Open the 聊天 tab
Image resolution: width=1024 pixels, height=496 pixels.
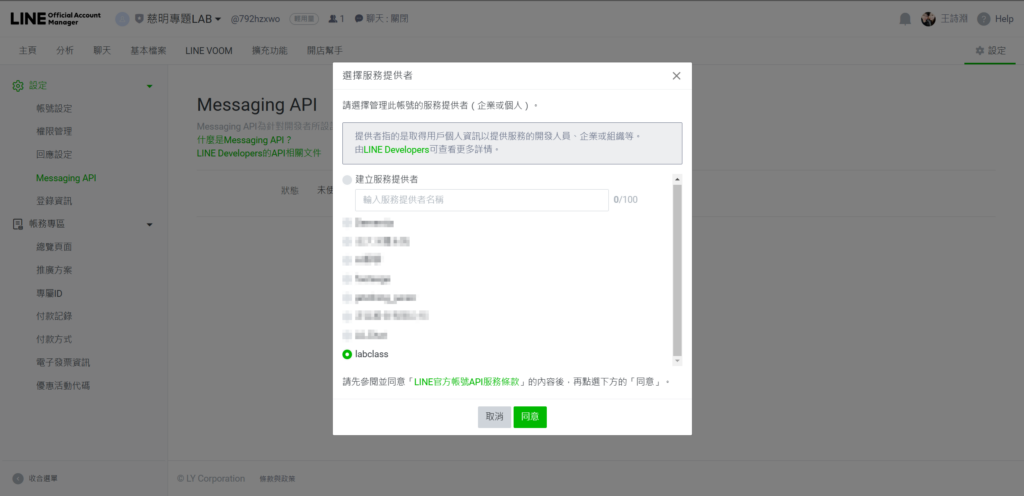pyautogui.click(x=102, y=51)
